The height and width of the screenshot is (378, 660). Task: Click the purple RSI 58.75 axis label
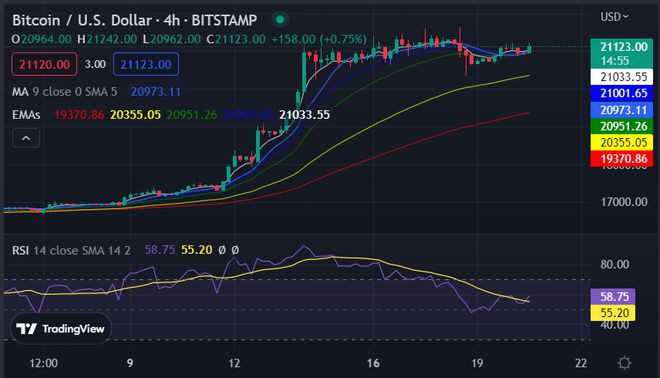point(613,297)
